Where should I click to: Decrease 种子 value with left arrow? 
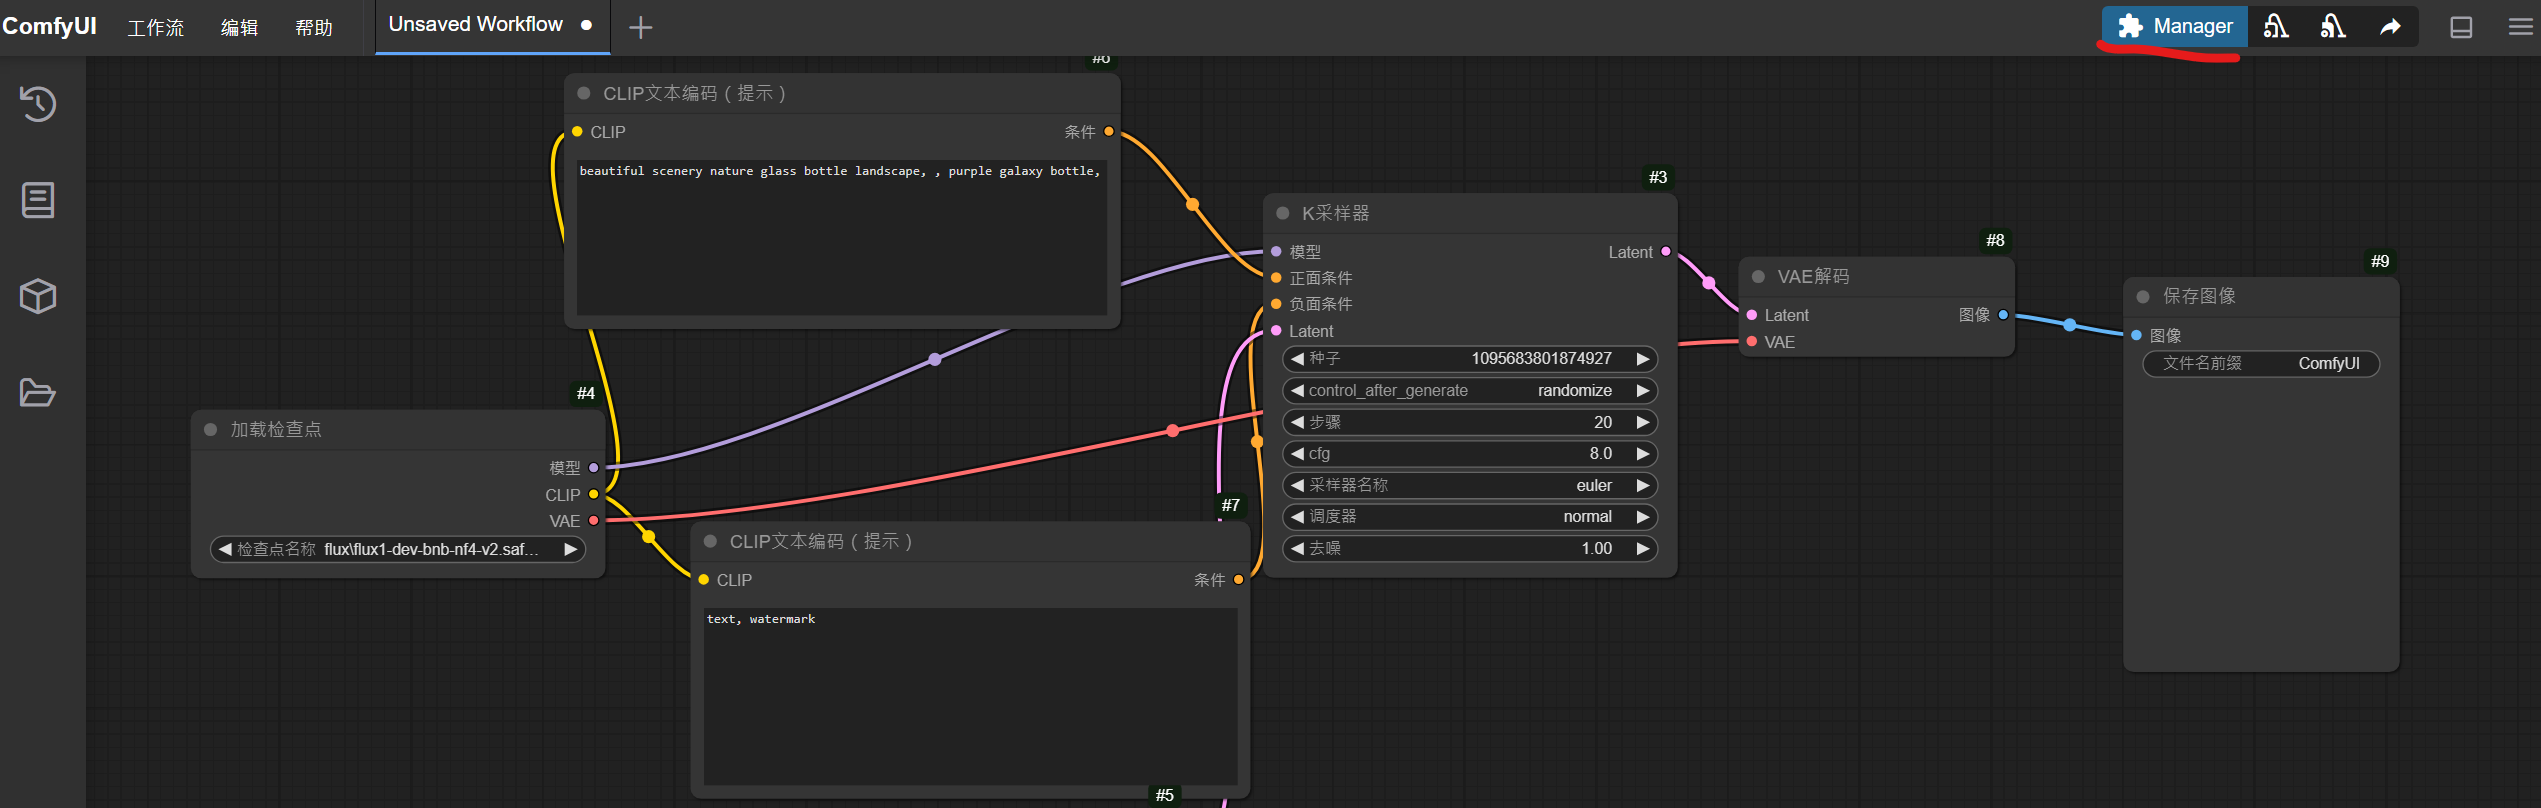pos(1297,358)
